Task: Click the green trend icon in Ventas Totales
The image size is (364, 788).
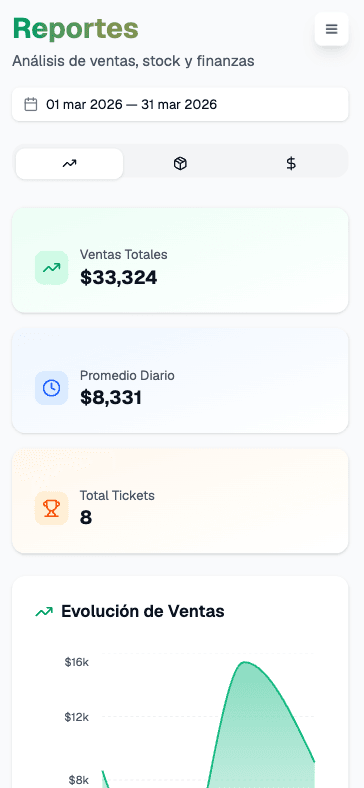Action: tap(51, 268)
